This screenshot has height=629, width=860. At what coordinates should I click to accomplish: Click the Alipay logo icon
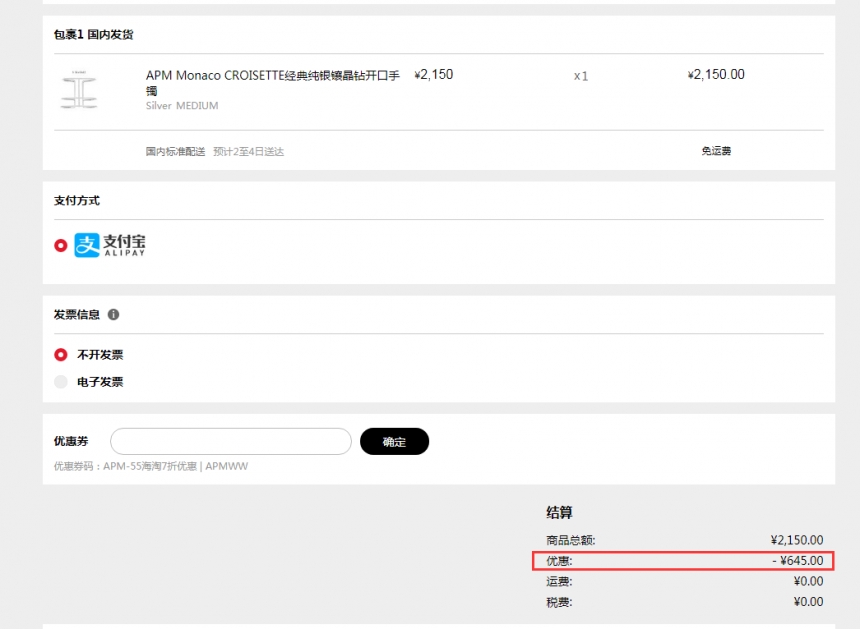110,245
